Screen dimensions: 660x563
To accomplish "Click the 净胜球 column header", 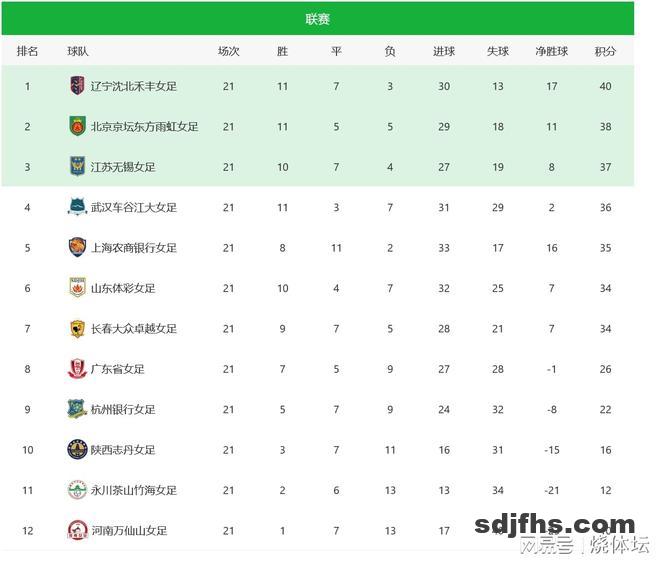I will [x=551, y=51].
